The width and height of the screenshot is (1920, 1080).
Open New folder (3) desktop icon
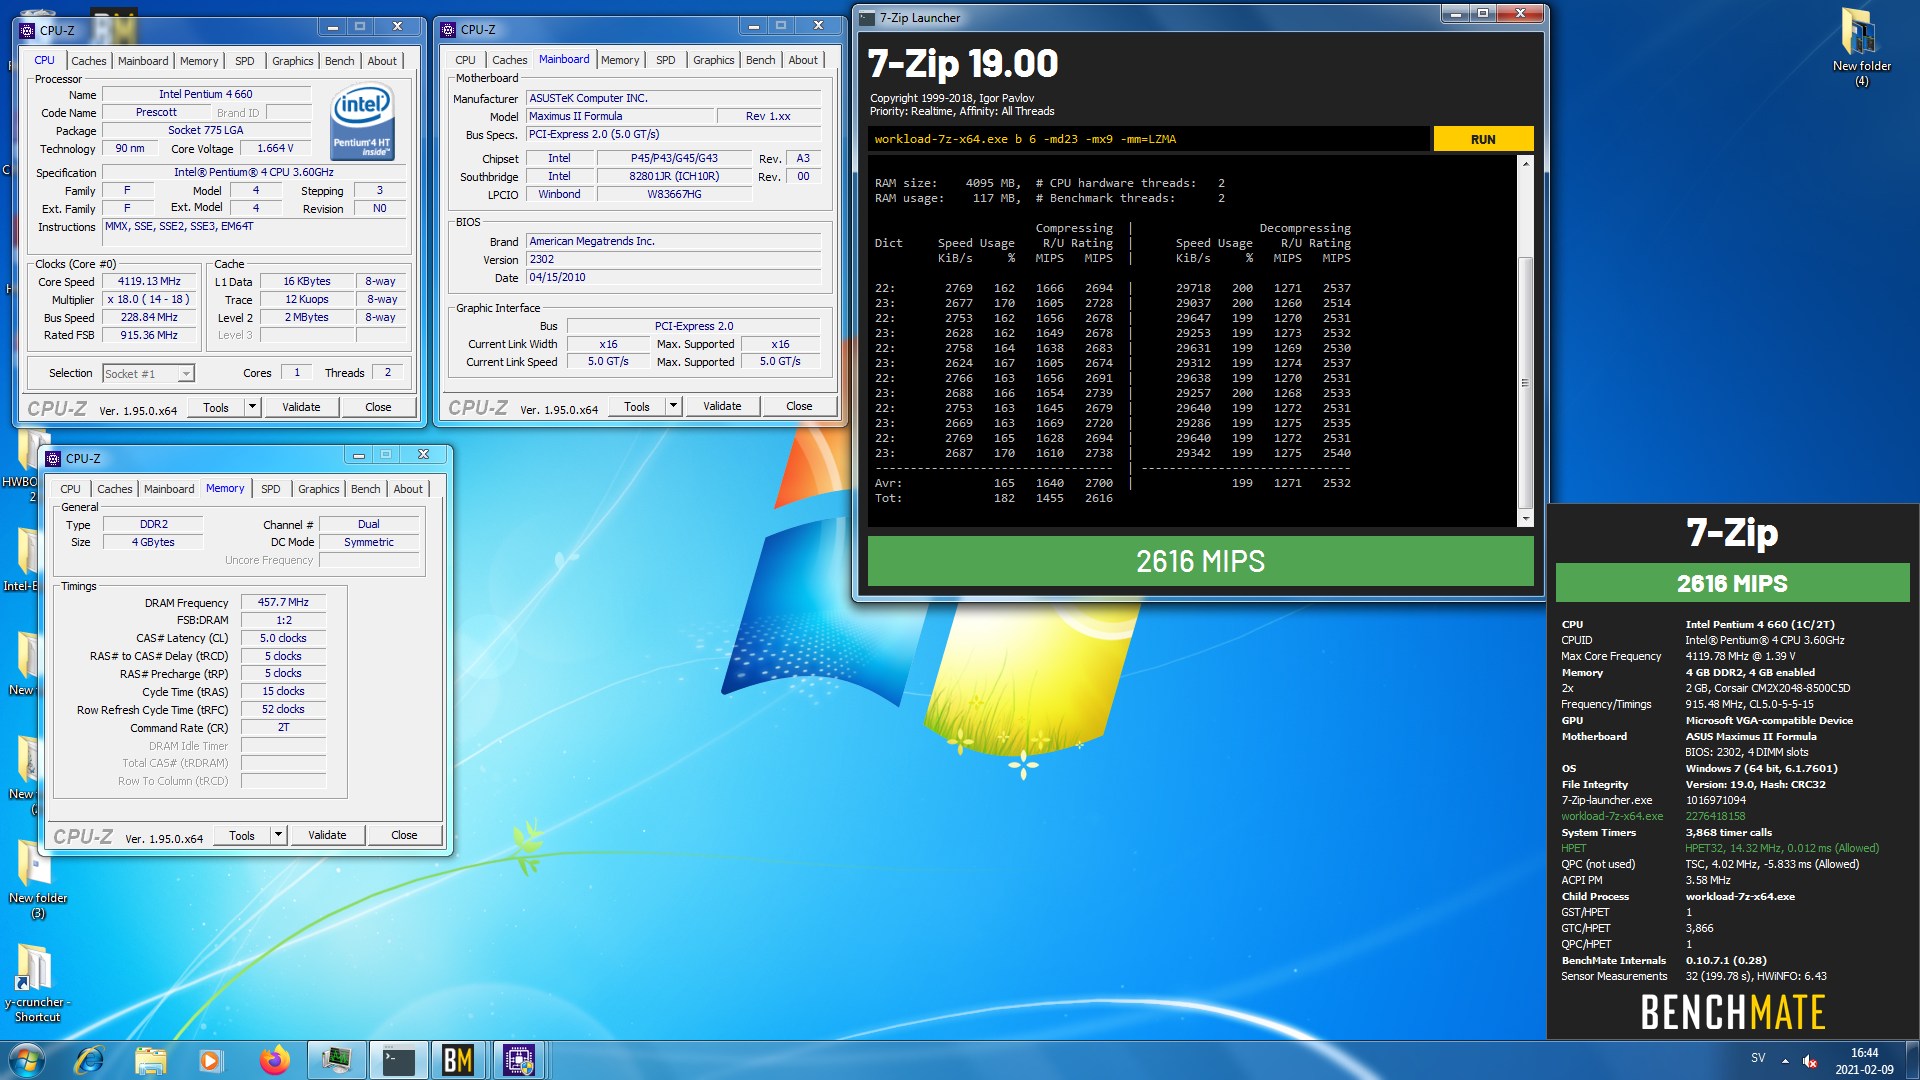[x=38, y=878]
